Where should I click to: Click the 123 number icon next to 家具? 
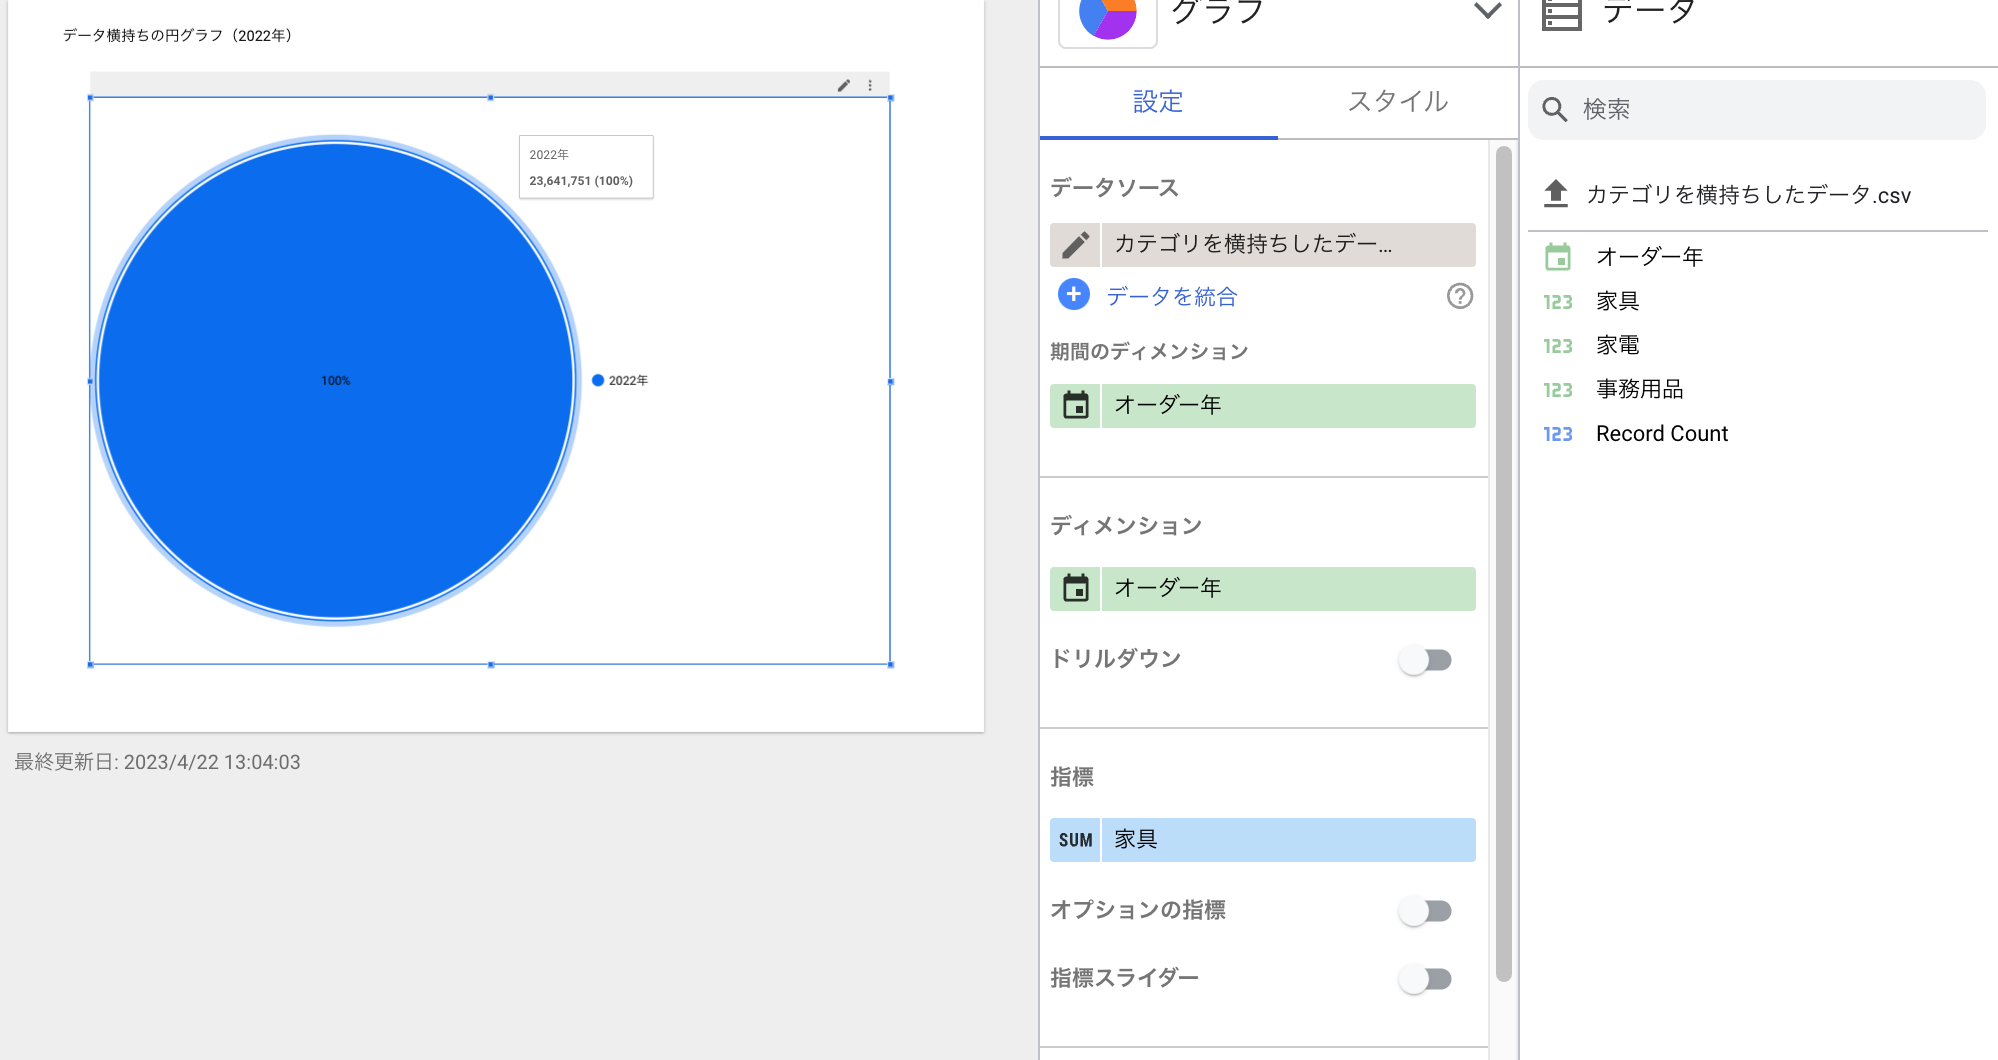[x=1558, y=302]
